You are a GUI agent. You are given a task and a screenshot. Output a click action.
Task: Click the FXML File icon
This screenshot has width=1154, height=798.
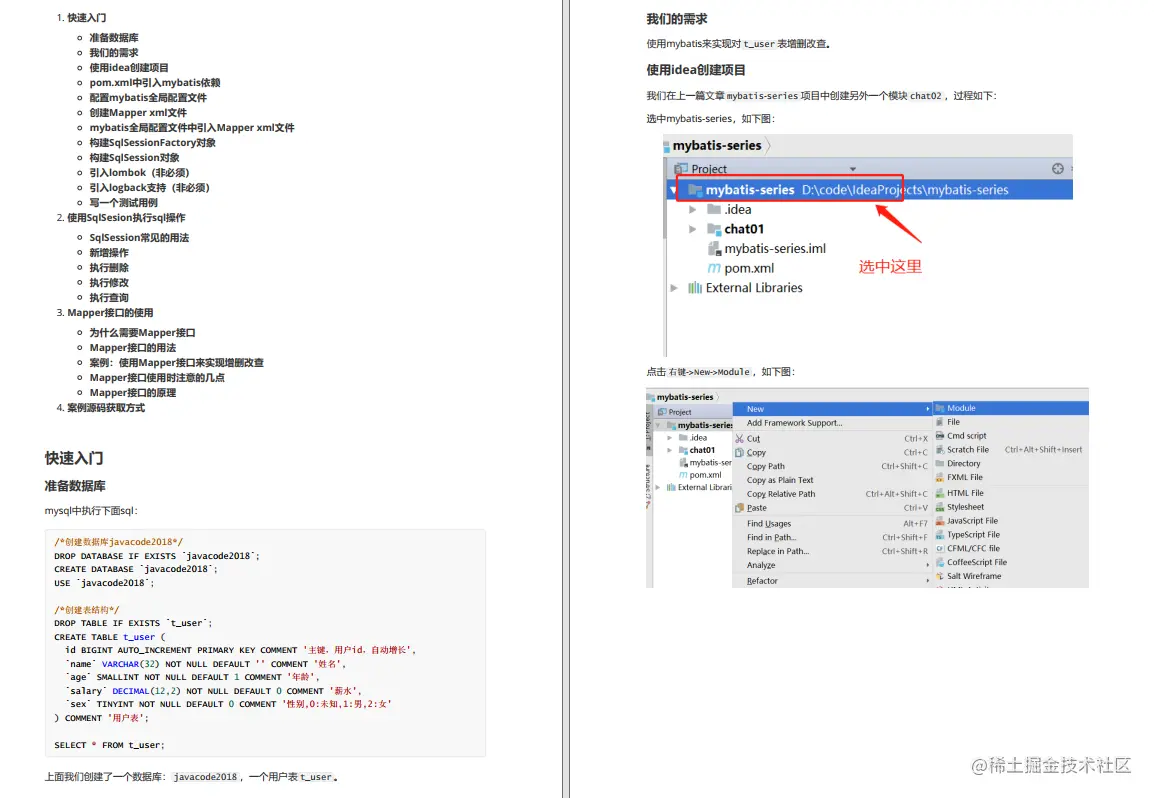coord(940,477)
